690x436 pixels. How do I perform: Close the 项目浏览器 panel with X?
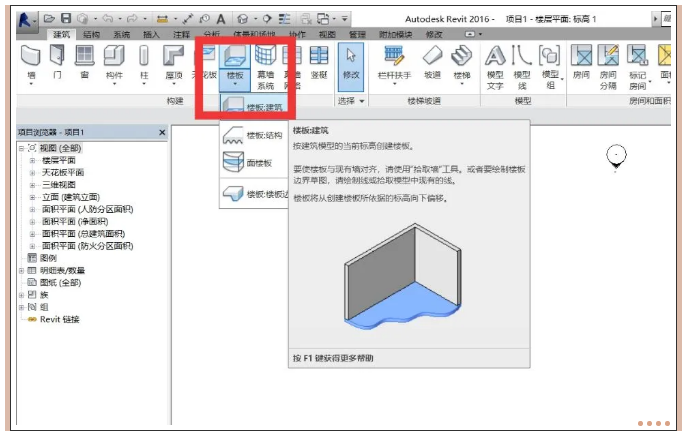point(162,132)
